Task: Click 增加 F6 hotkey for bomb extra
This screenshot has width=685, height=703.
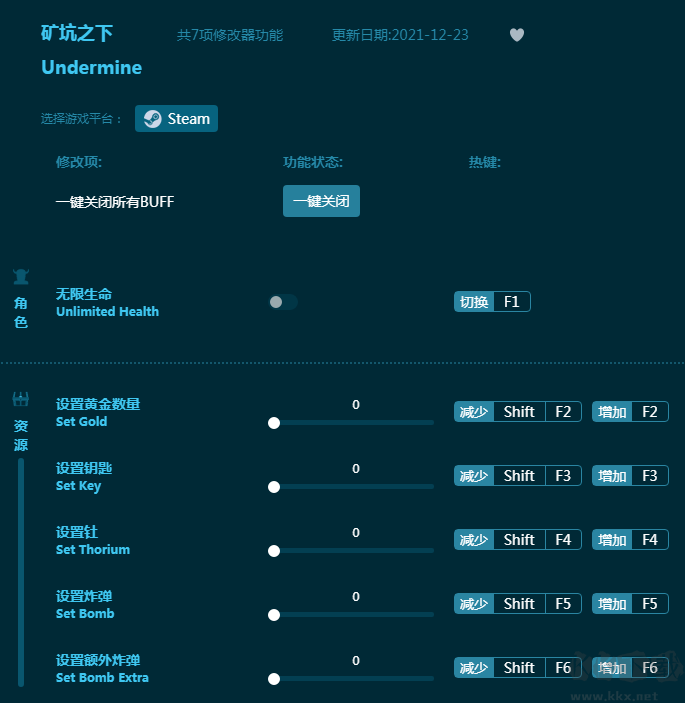Action: 630,668
